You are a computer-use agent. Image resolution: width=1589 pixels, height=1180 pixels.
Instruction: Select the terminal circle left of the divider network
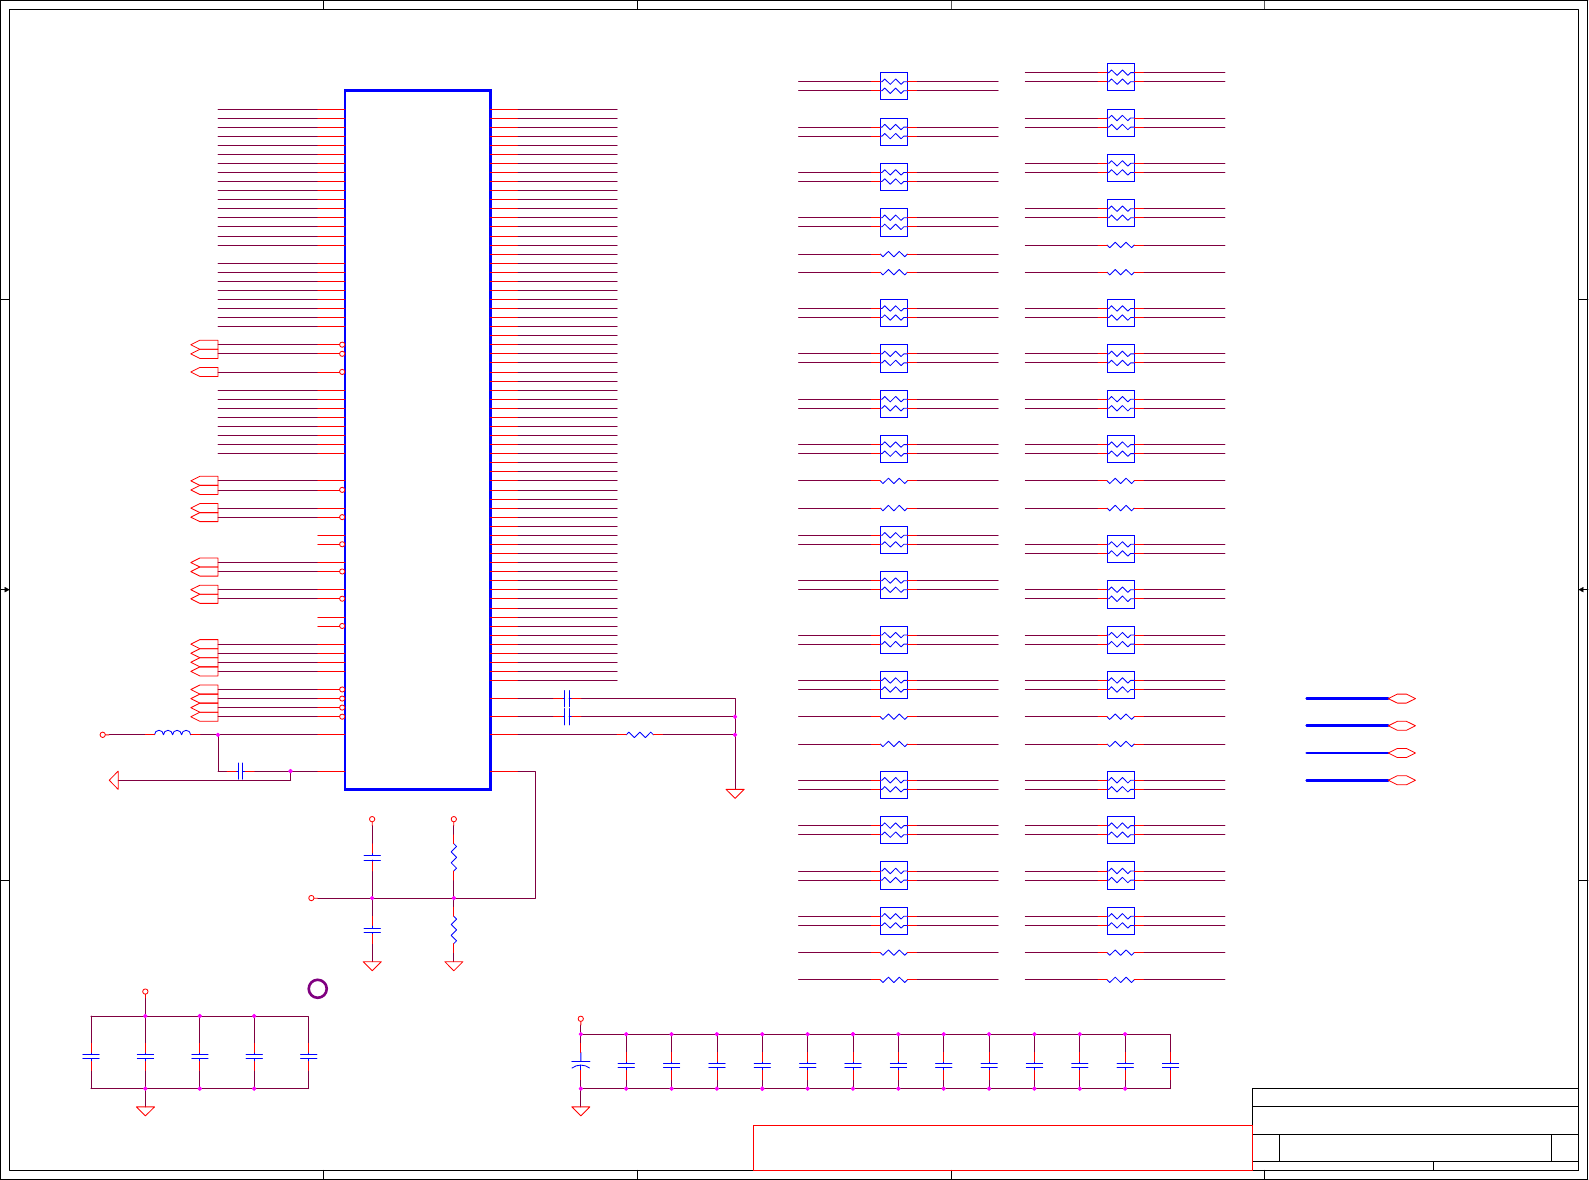pyautogui.click(x=311, y=898)
